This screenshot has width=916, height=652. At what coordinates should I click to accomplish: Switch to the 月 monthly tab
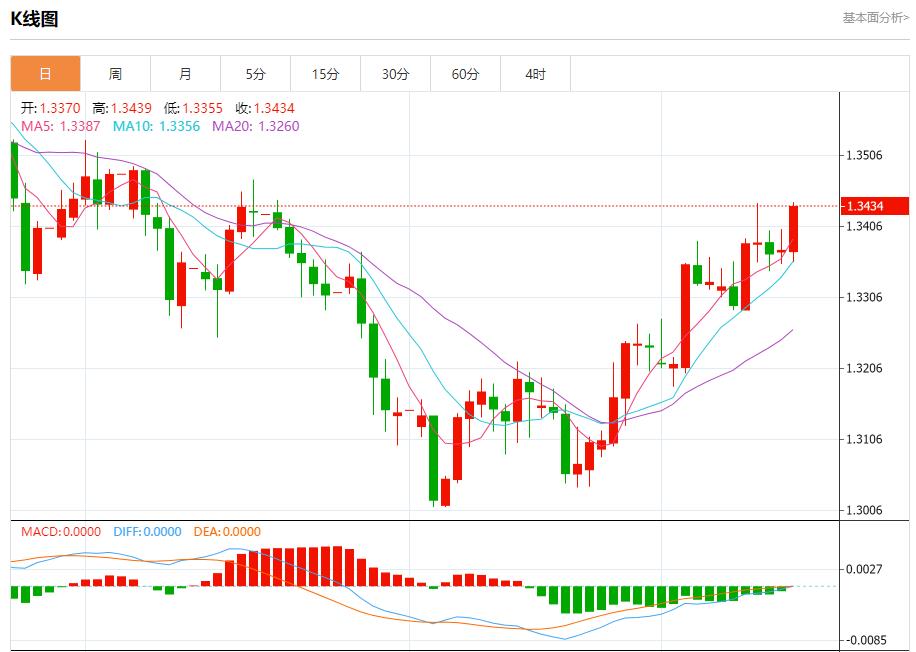coord(185,74)
